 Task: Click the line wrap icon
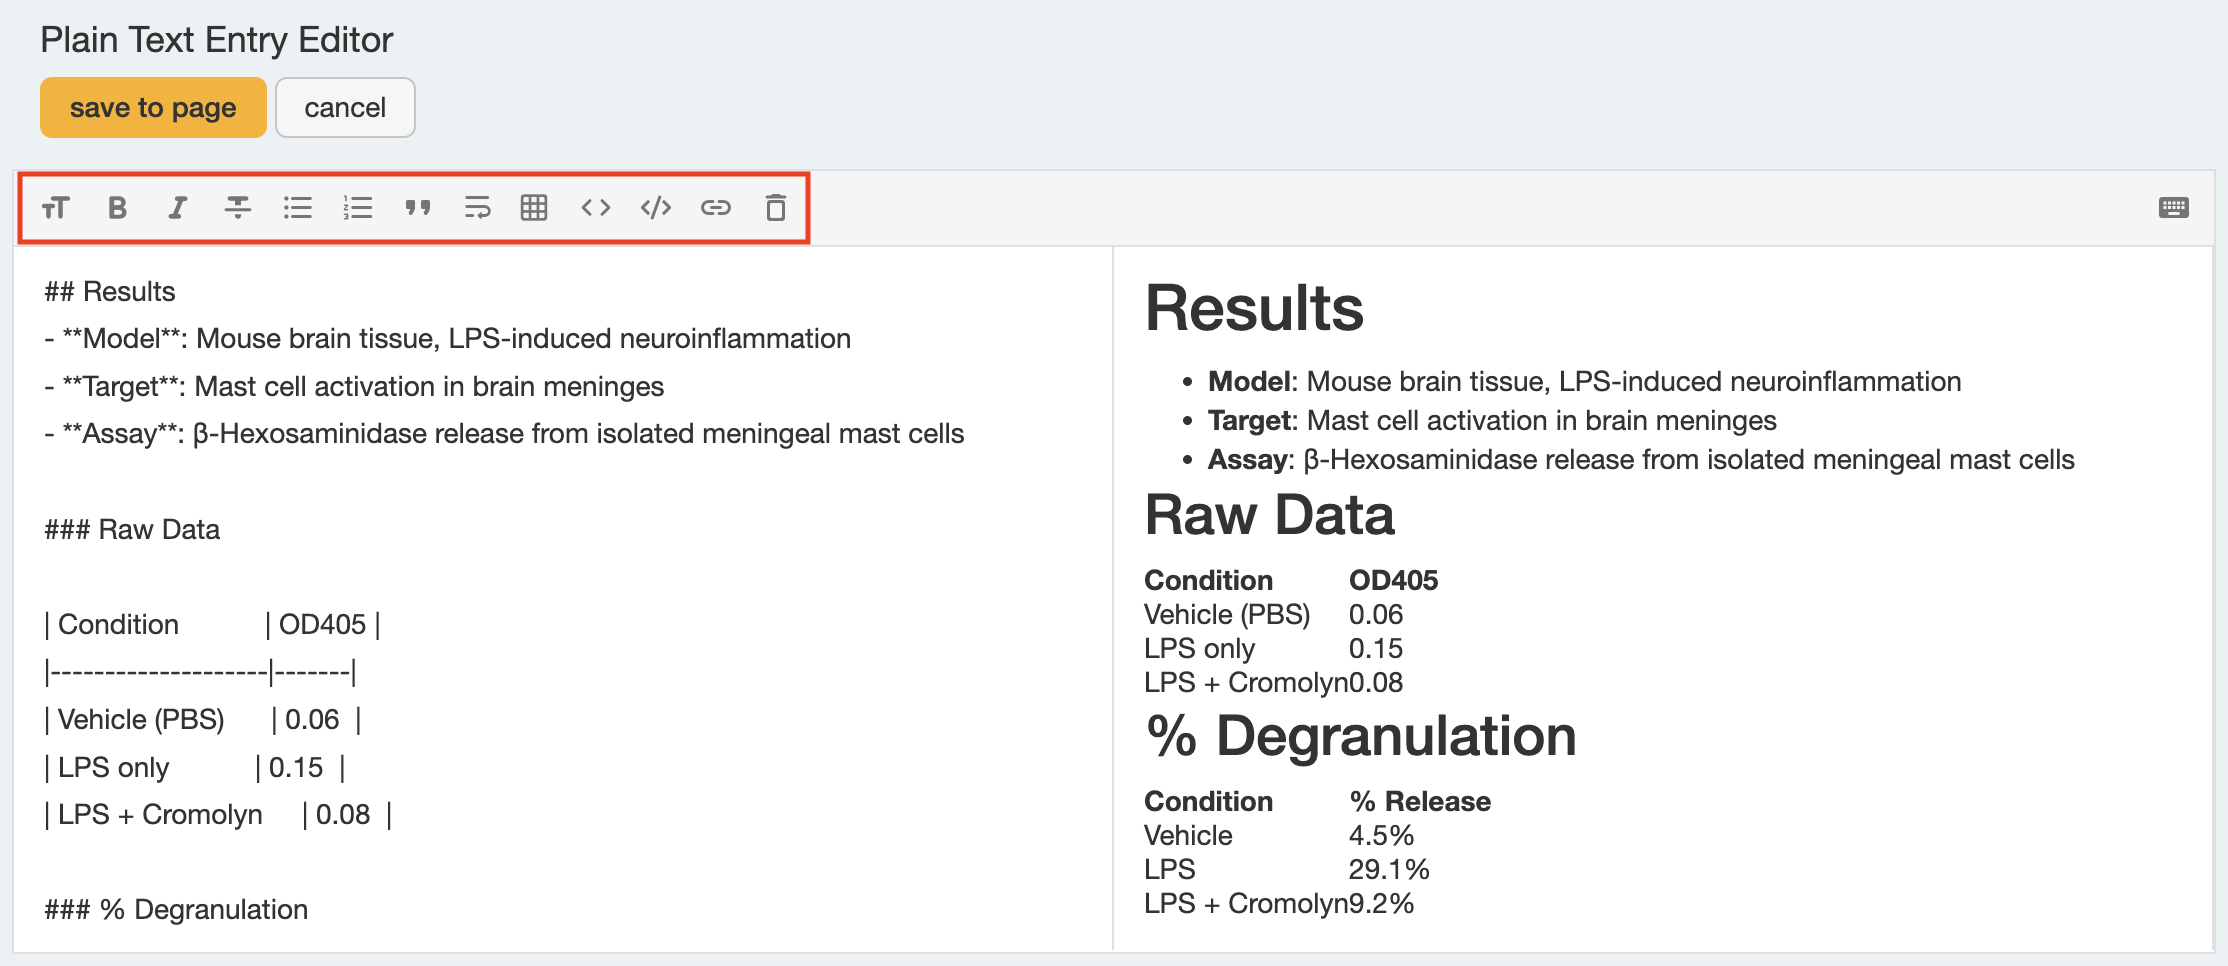click(477, 208)
